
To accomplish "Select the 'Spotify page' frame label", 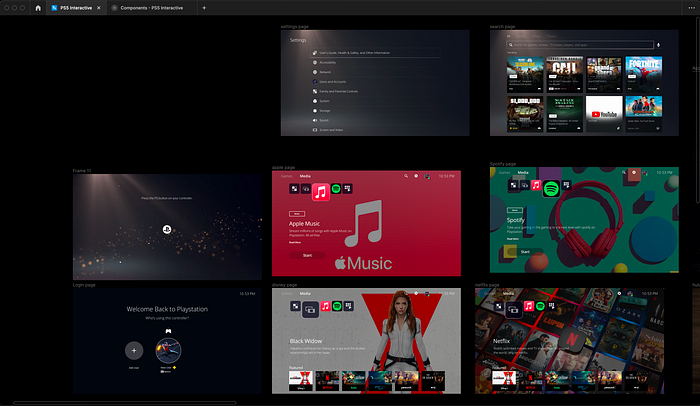I will pos(503,164).
